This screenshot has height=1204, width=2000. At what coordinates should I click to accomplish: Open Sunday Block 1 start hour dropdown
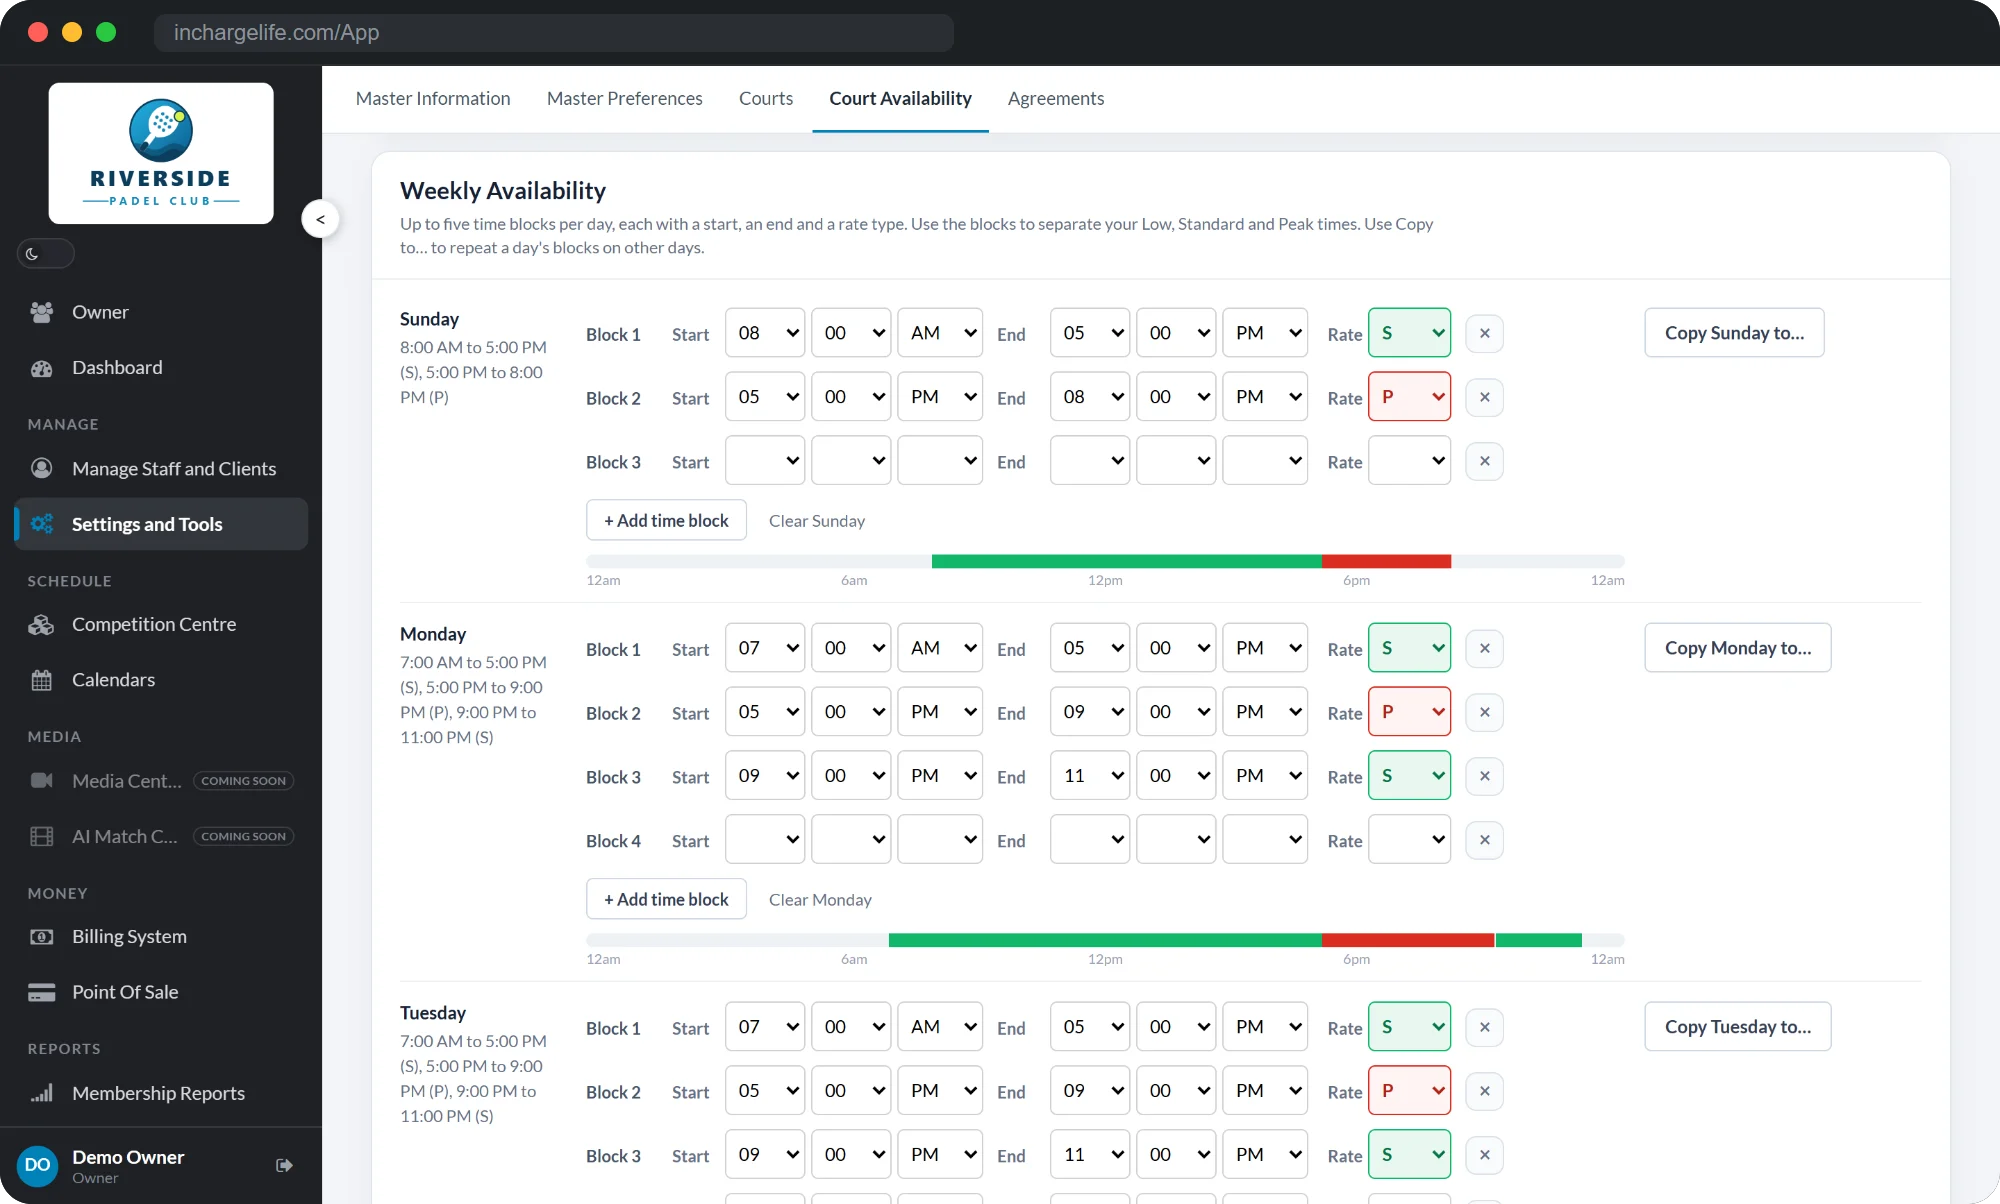coord(765,333)
